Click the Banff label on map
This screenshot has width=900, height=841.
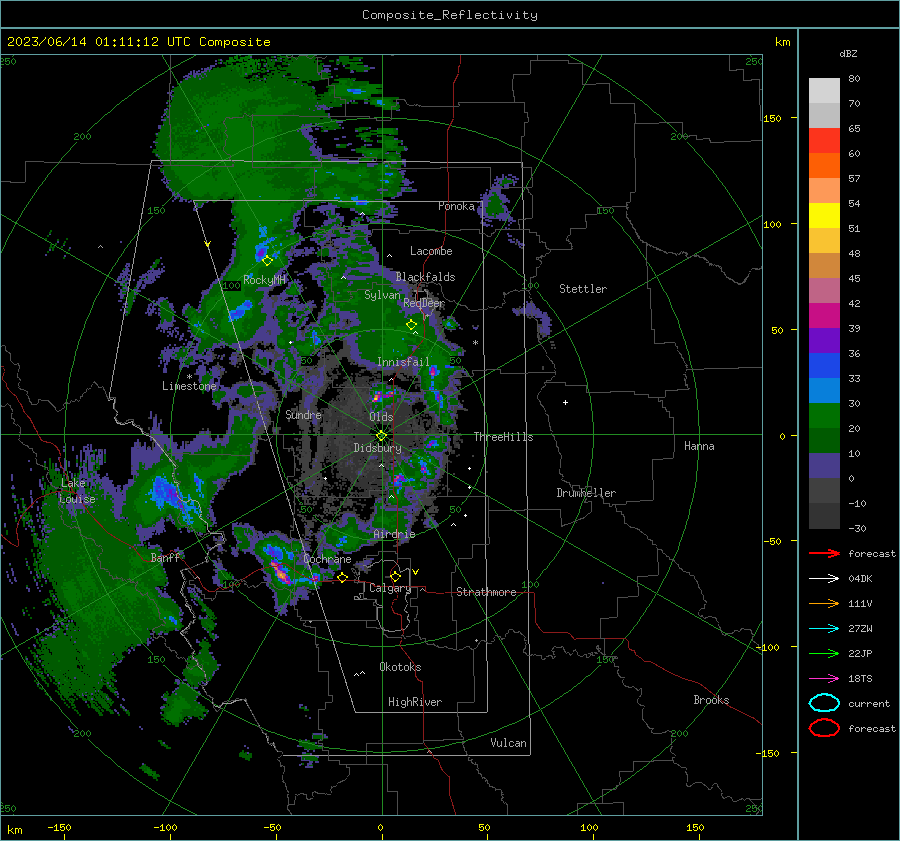[165, 557]
